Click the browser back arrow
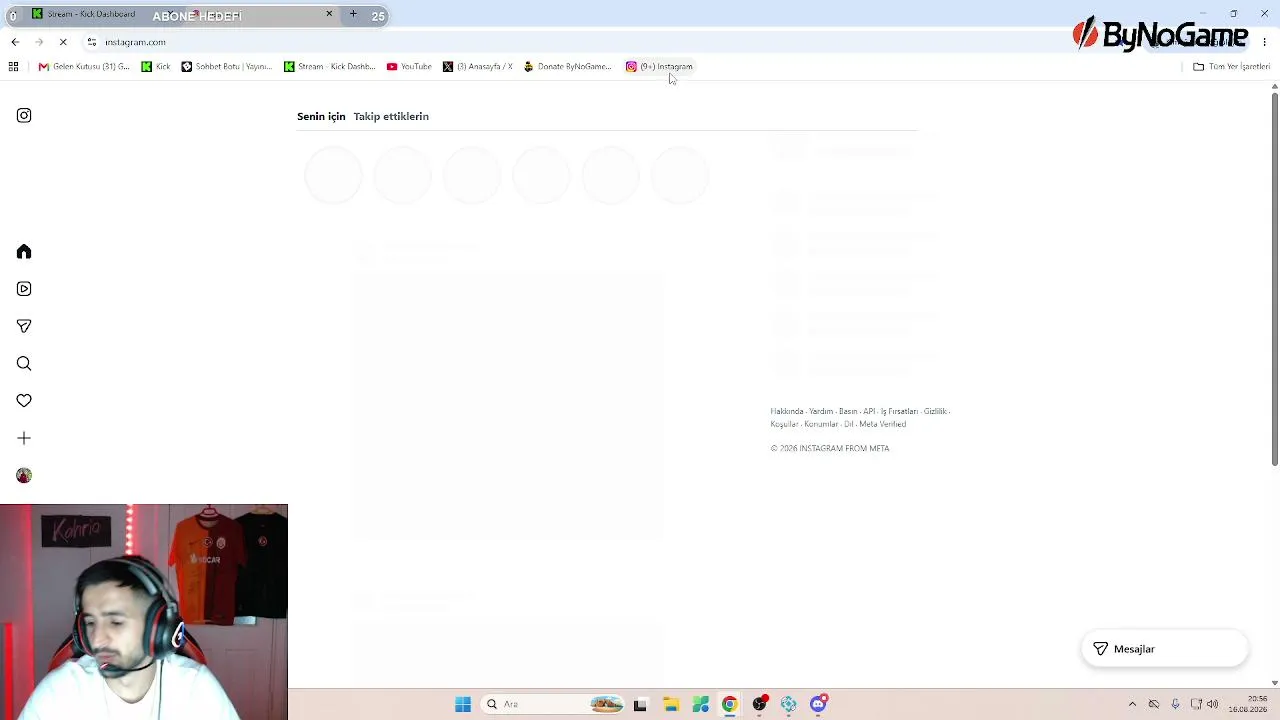 (x=15, y=42)
